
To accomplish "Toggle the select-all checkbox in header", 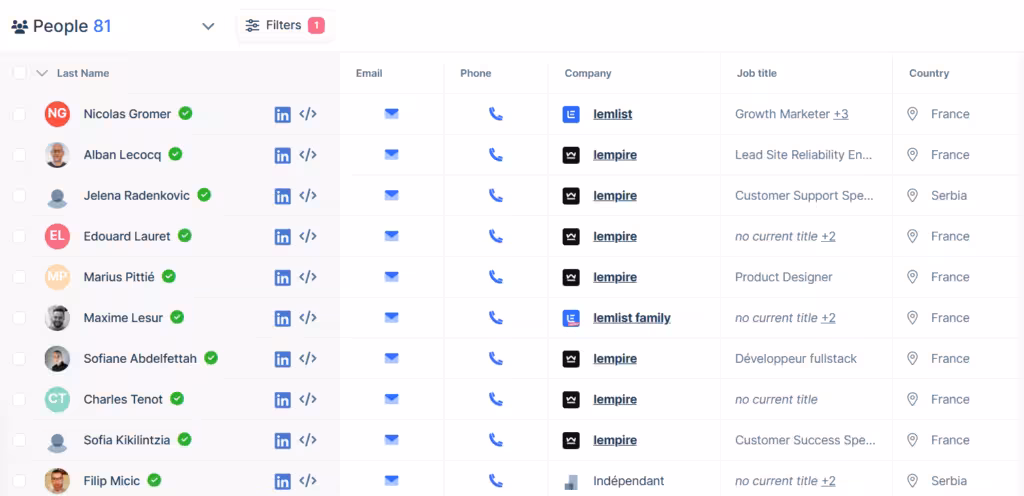I will [19, 73].
